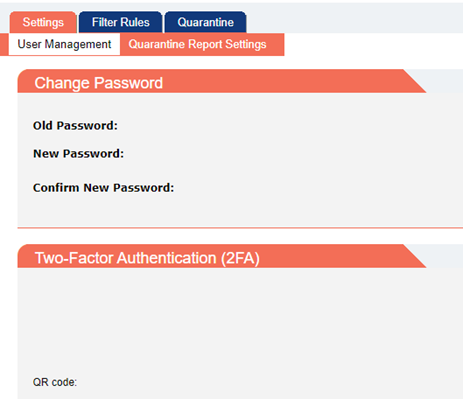Click the Confirm New Password label

(x=103, y=188)
